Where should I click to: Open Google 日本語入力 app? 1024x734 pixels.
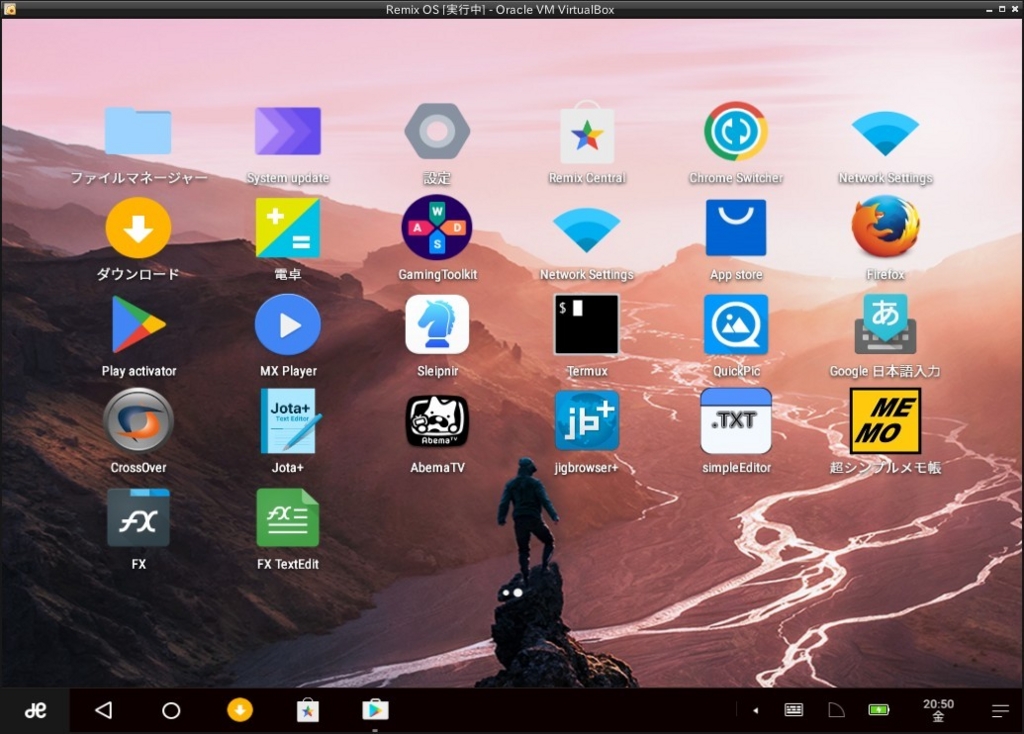point(885,325)
